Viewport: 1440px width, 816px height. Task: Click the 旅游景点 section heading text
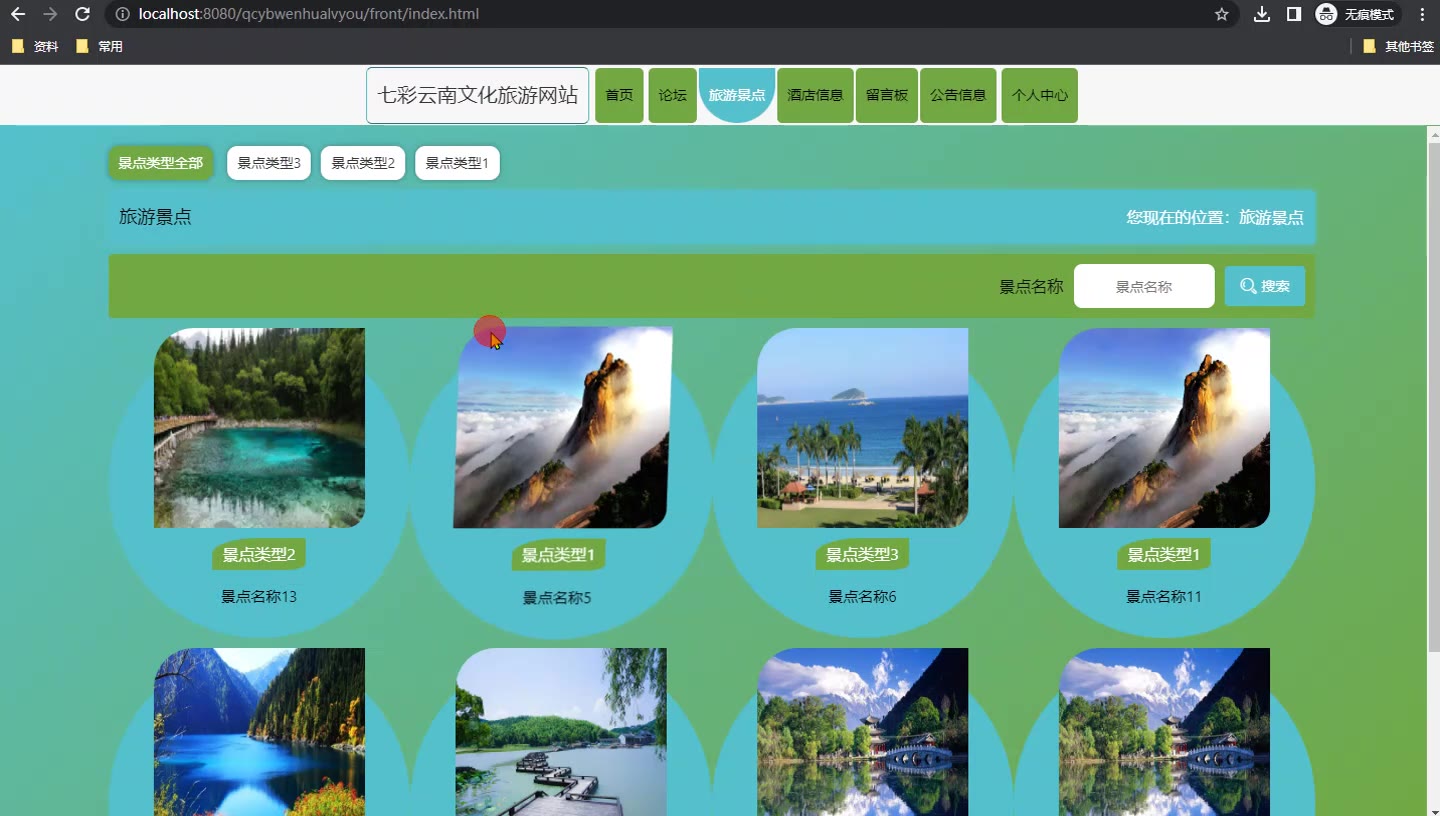coord(155,217)
